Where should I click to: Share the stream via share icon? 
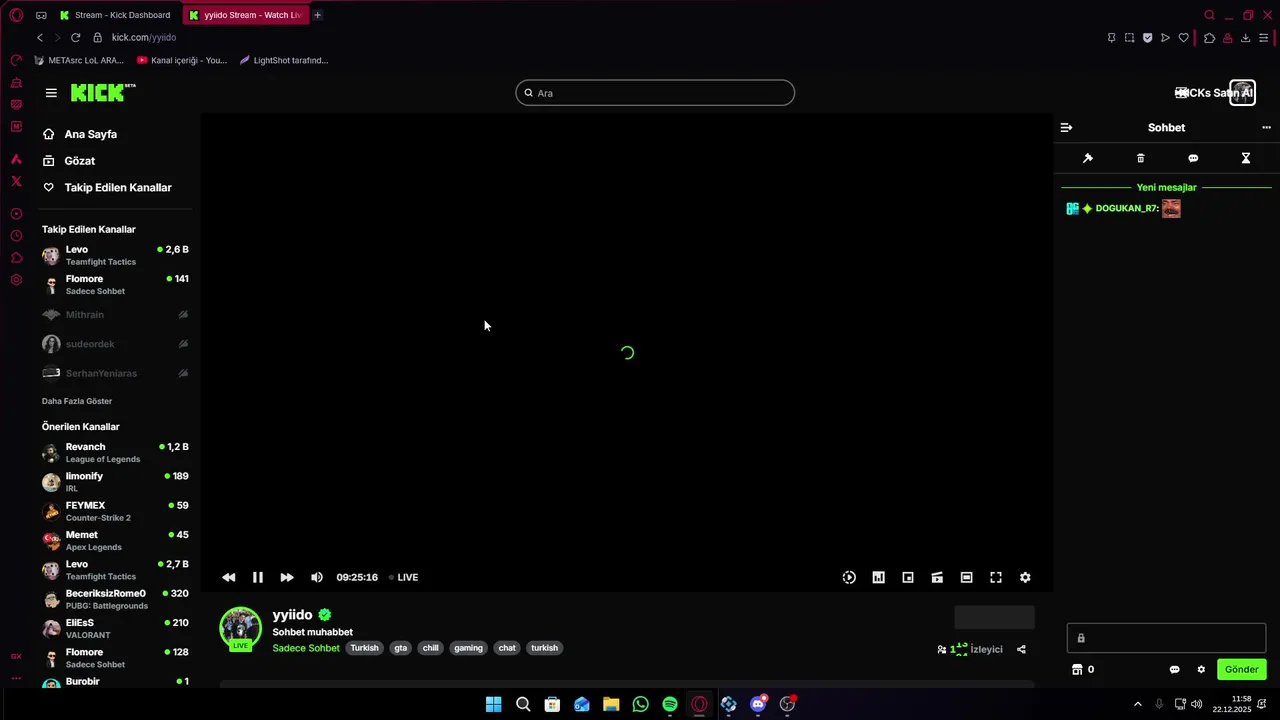[x=1021, y=649]
